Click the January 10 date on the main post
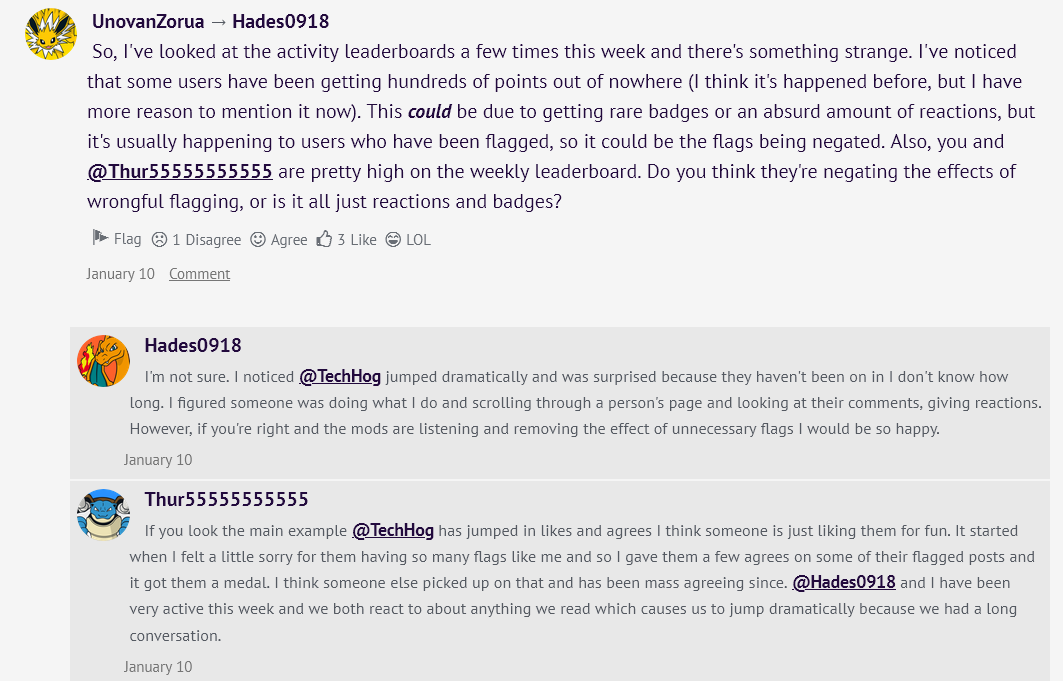 click(120, 274)
